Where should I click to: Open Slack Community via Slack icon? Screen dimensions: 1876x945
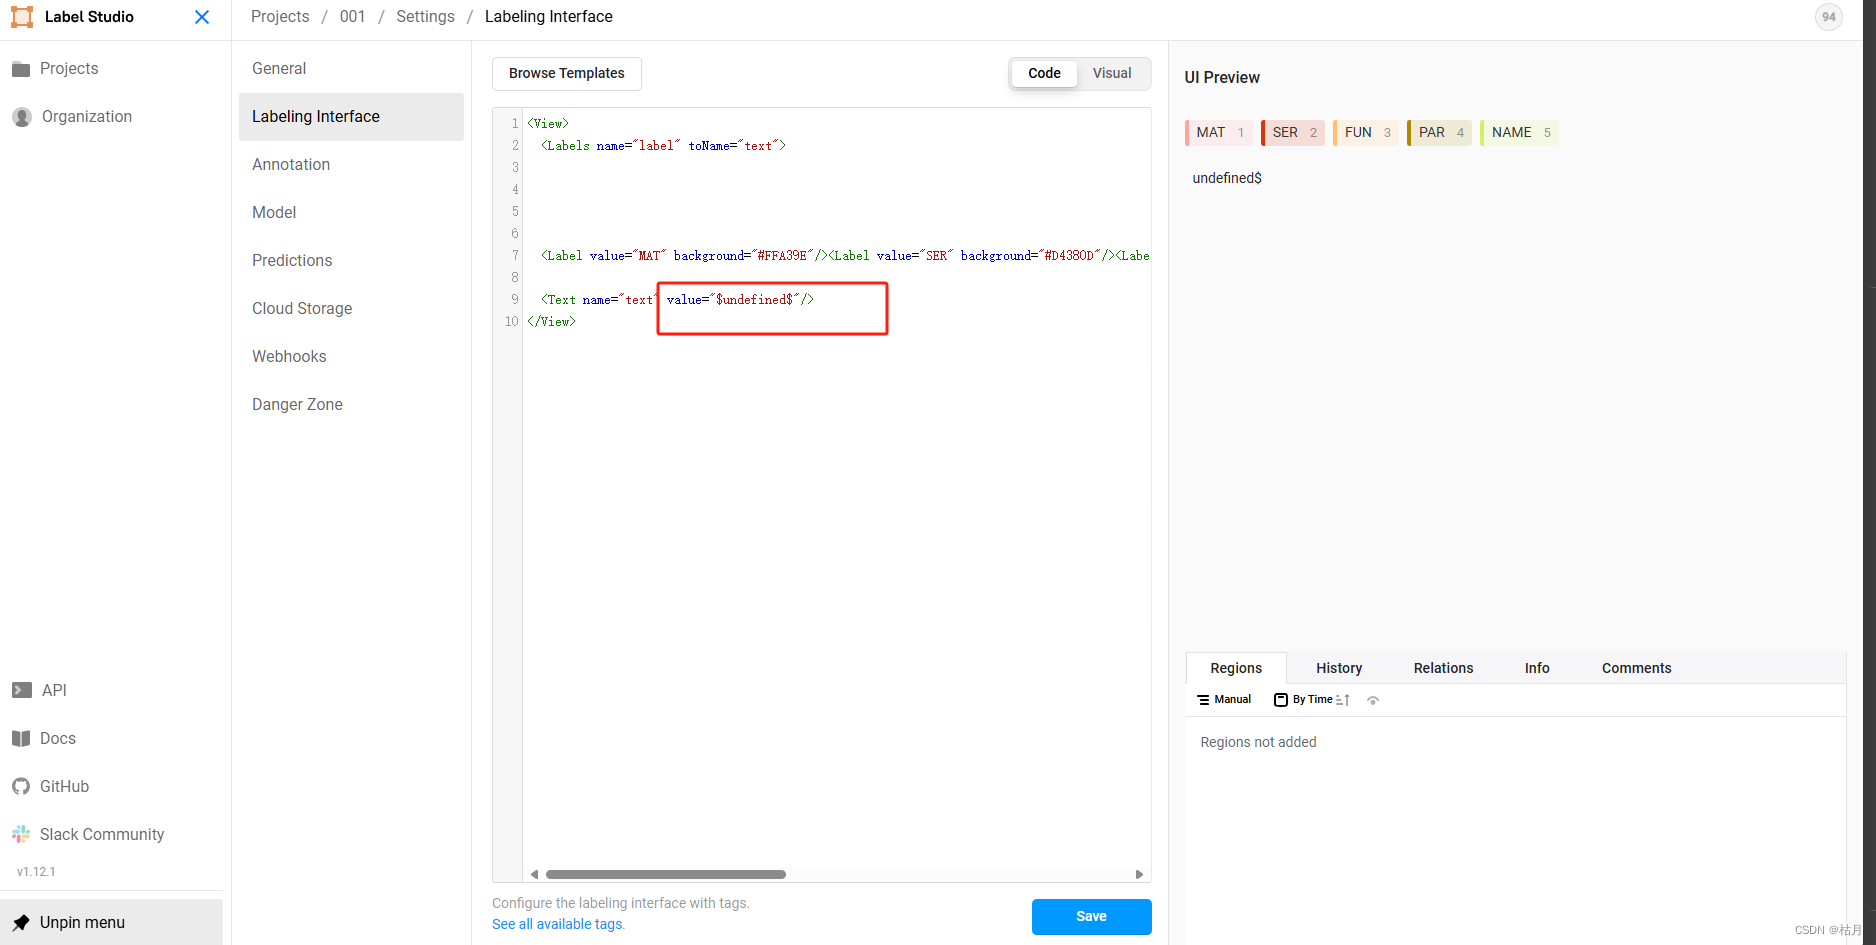tap(21, 834)
